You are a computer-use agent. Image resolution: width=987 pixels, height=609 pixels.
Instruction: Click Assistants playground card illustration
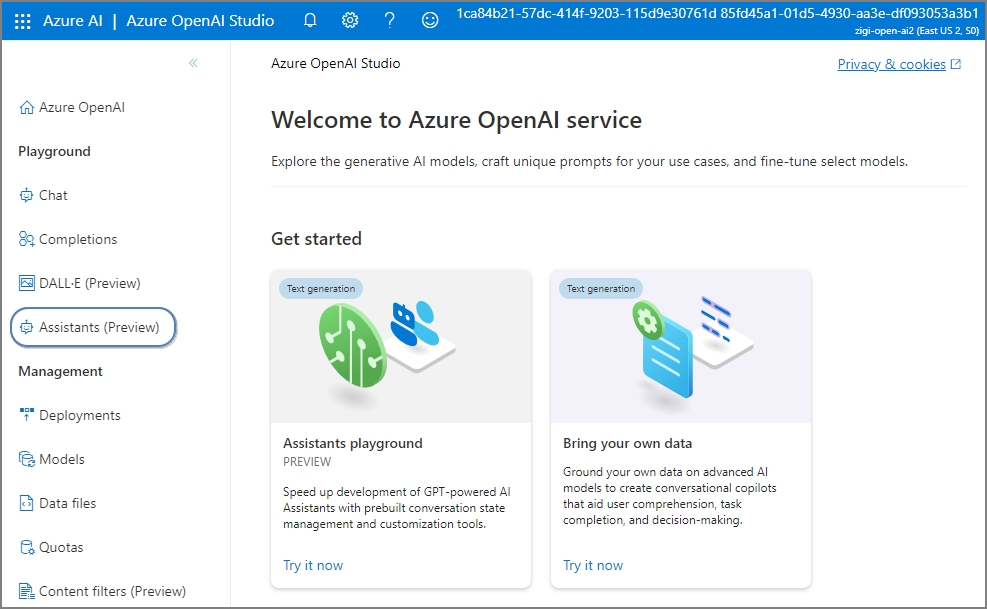click(x=401, y=347)
